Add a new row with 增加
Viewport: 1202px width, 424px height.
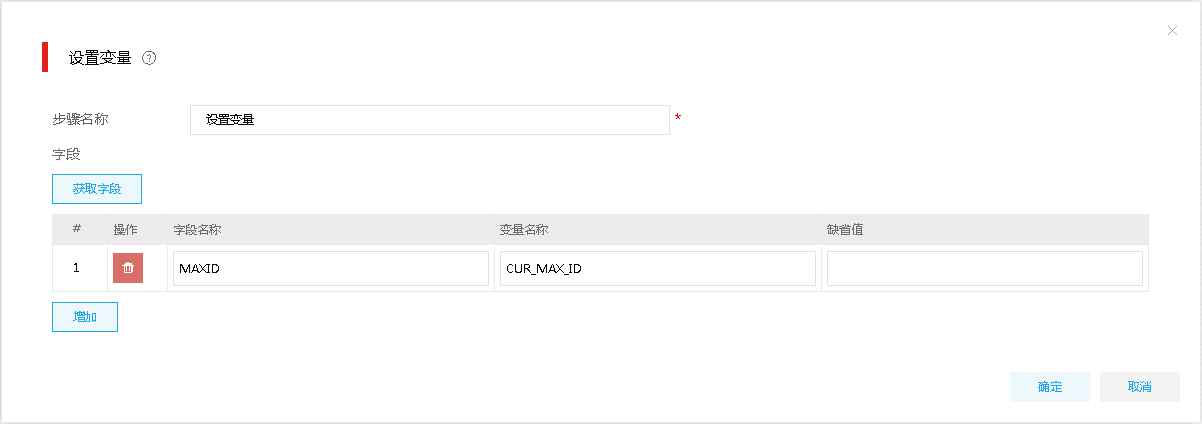pyautogui.click(x=85, y=317)
